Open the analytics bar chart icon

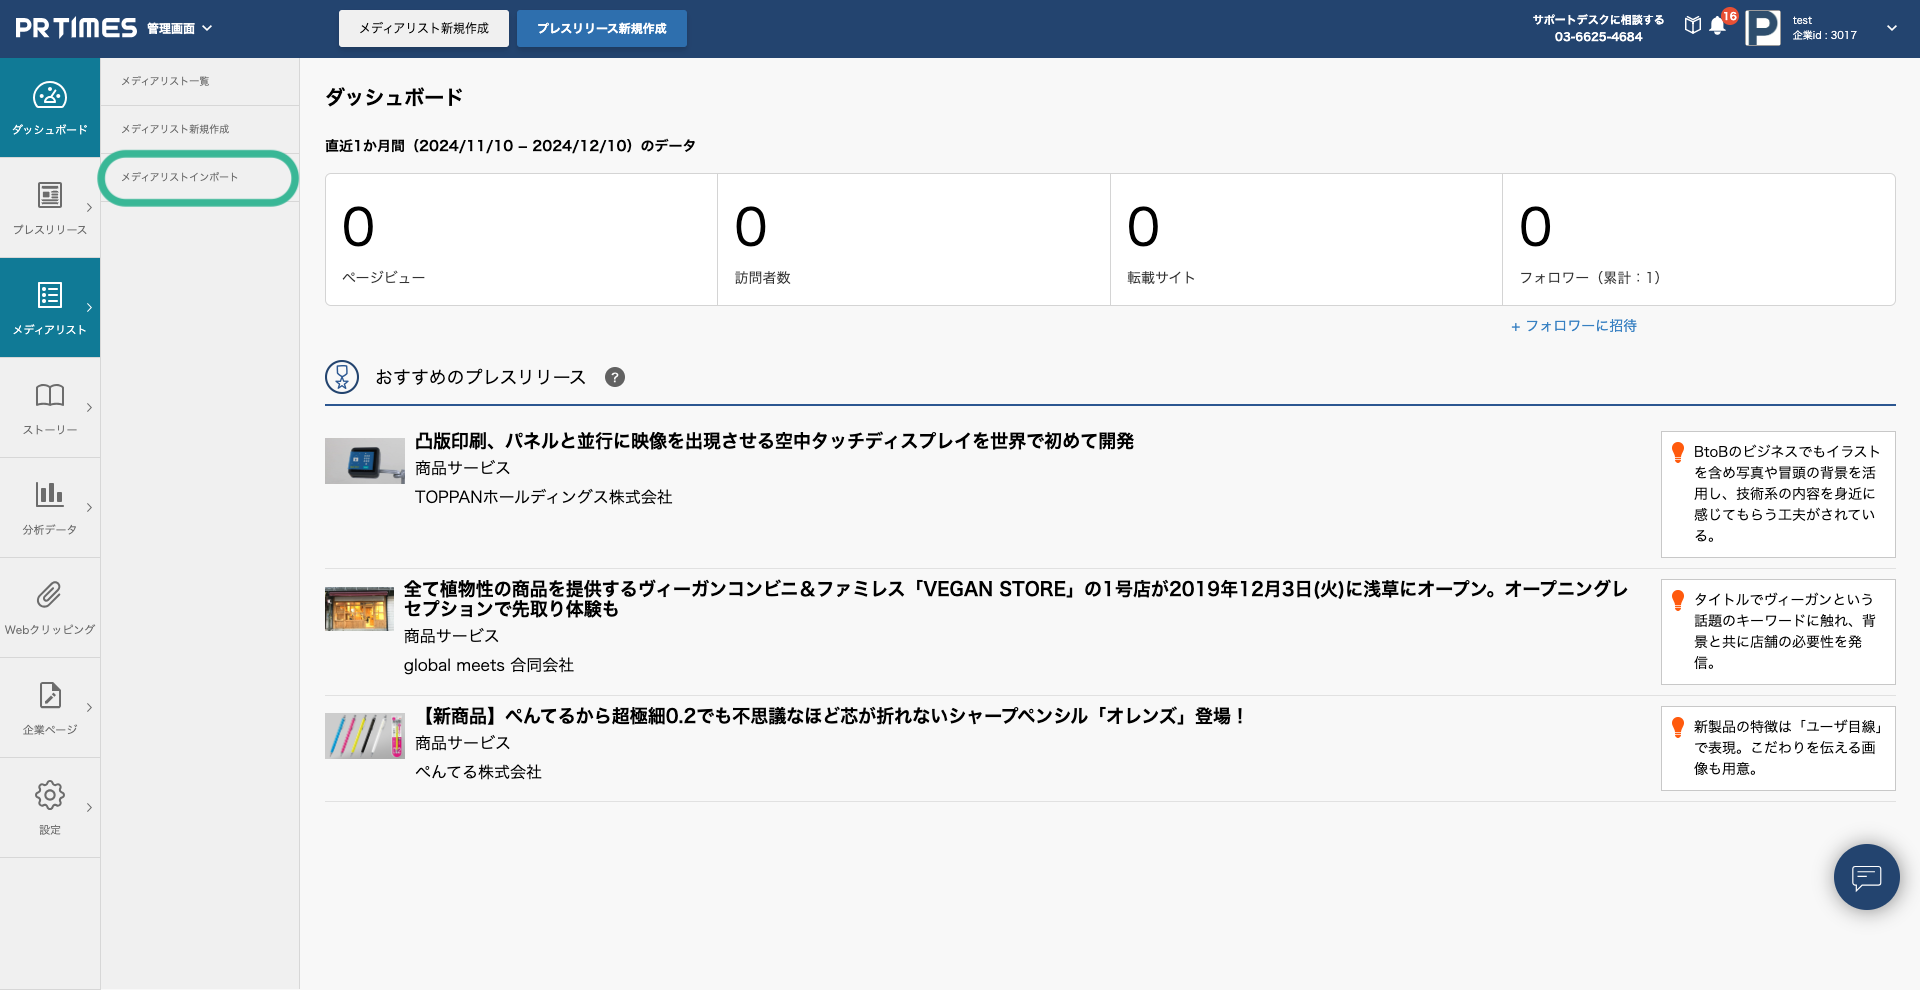pyautogui.click(x=49, y=494)
